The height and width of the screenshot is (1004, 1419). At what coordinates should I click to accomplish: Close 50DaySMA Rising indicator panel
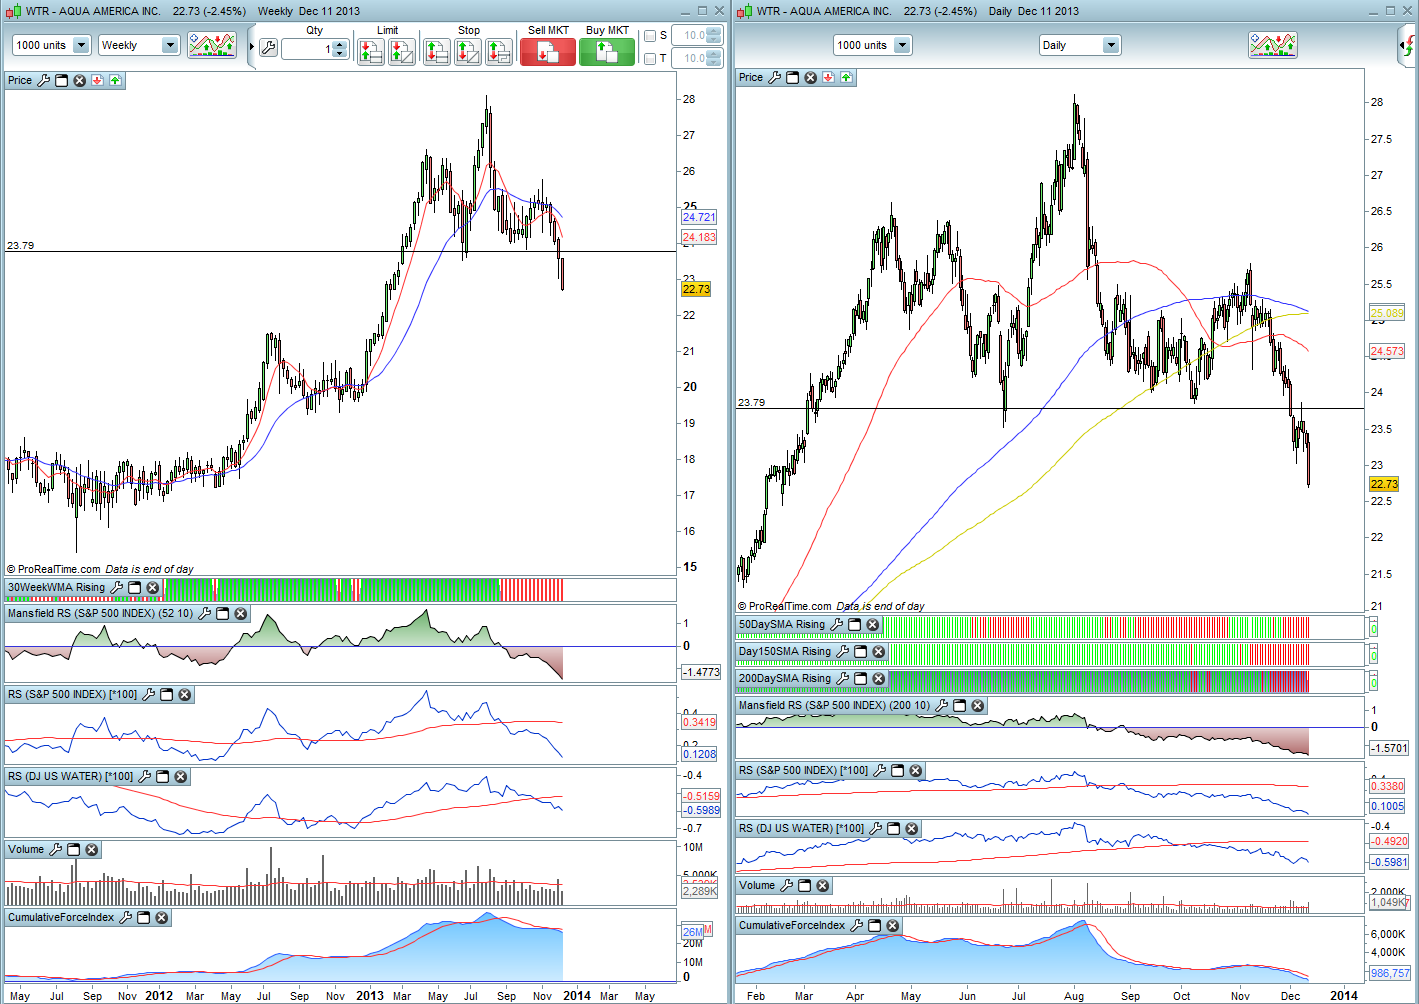[873, 625]
